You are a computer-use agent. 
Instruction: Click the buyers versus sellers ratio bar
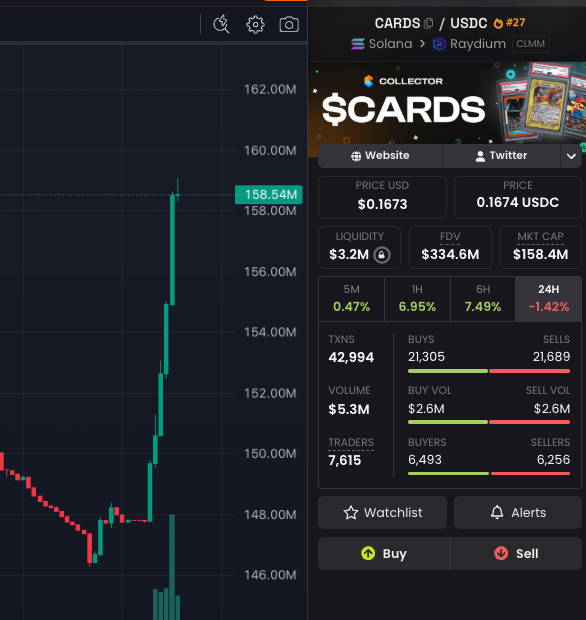click(x=489, y=473)
